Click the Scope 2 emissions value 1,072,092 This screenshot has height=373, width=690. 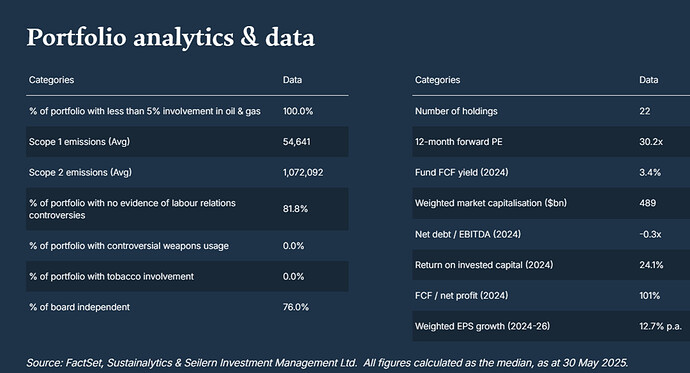(x=303, y=172)
